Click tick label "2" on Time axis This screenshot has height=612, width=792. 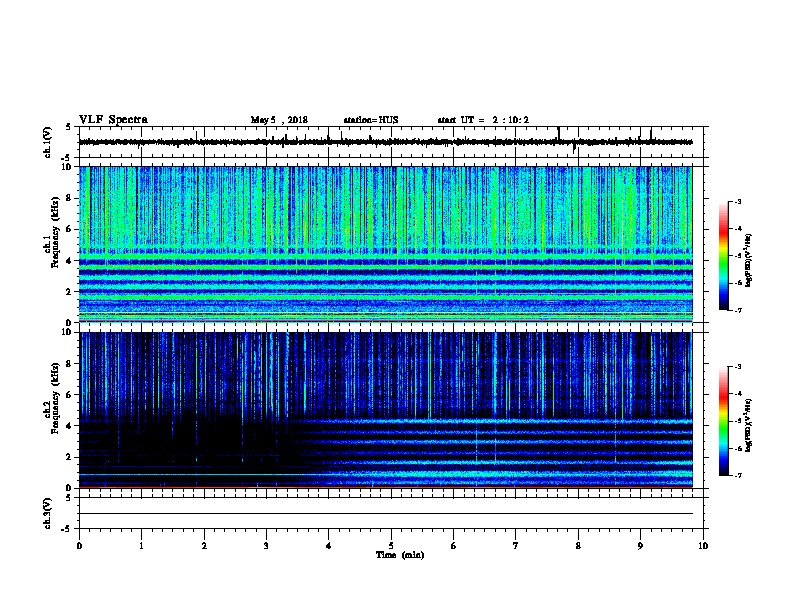pos(204,546)
